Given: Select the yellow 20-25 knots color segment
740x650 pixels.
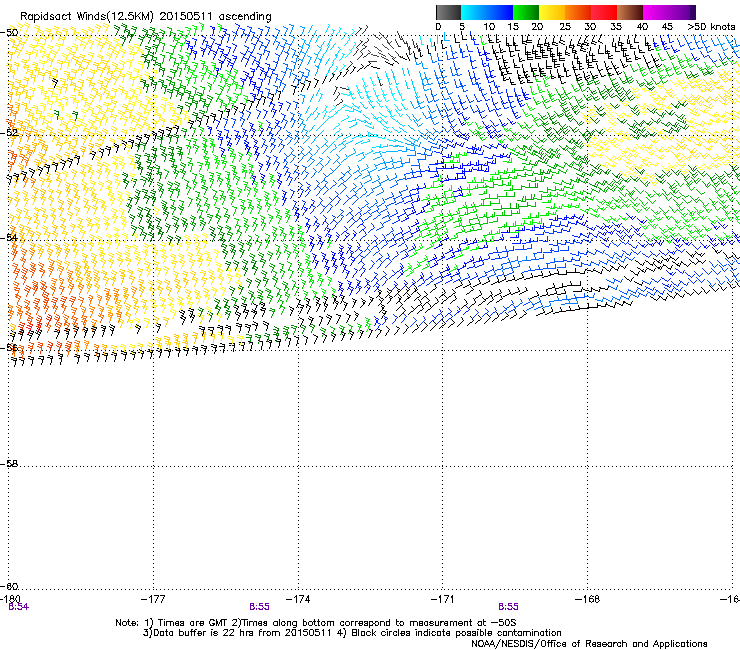Looking at the screenshot, I should 552,12.
